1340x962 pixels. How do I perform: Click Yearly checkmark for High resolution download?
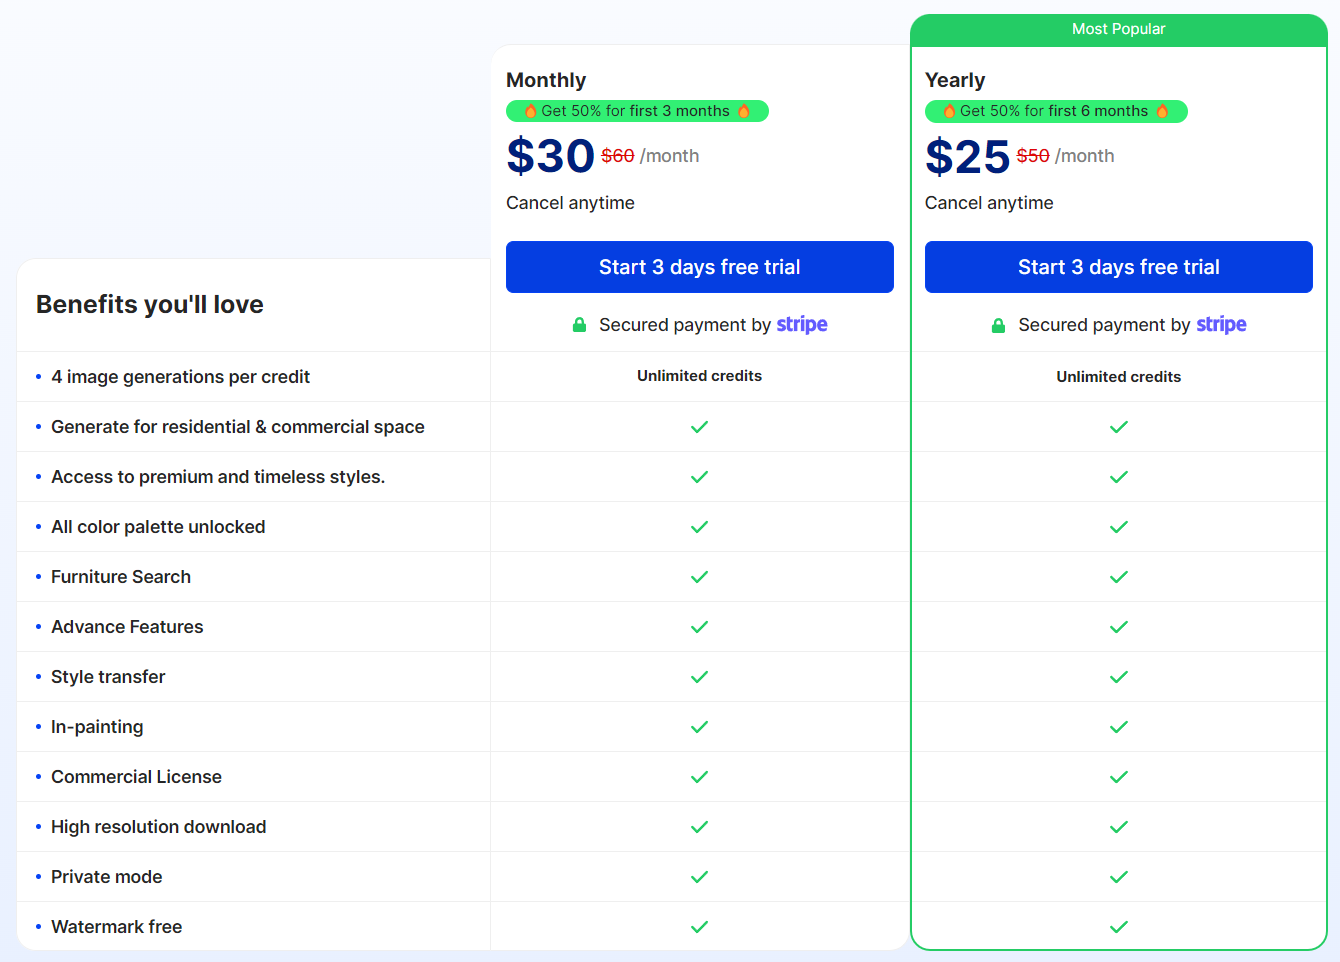(1119, 827)
